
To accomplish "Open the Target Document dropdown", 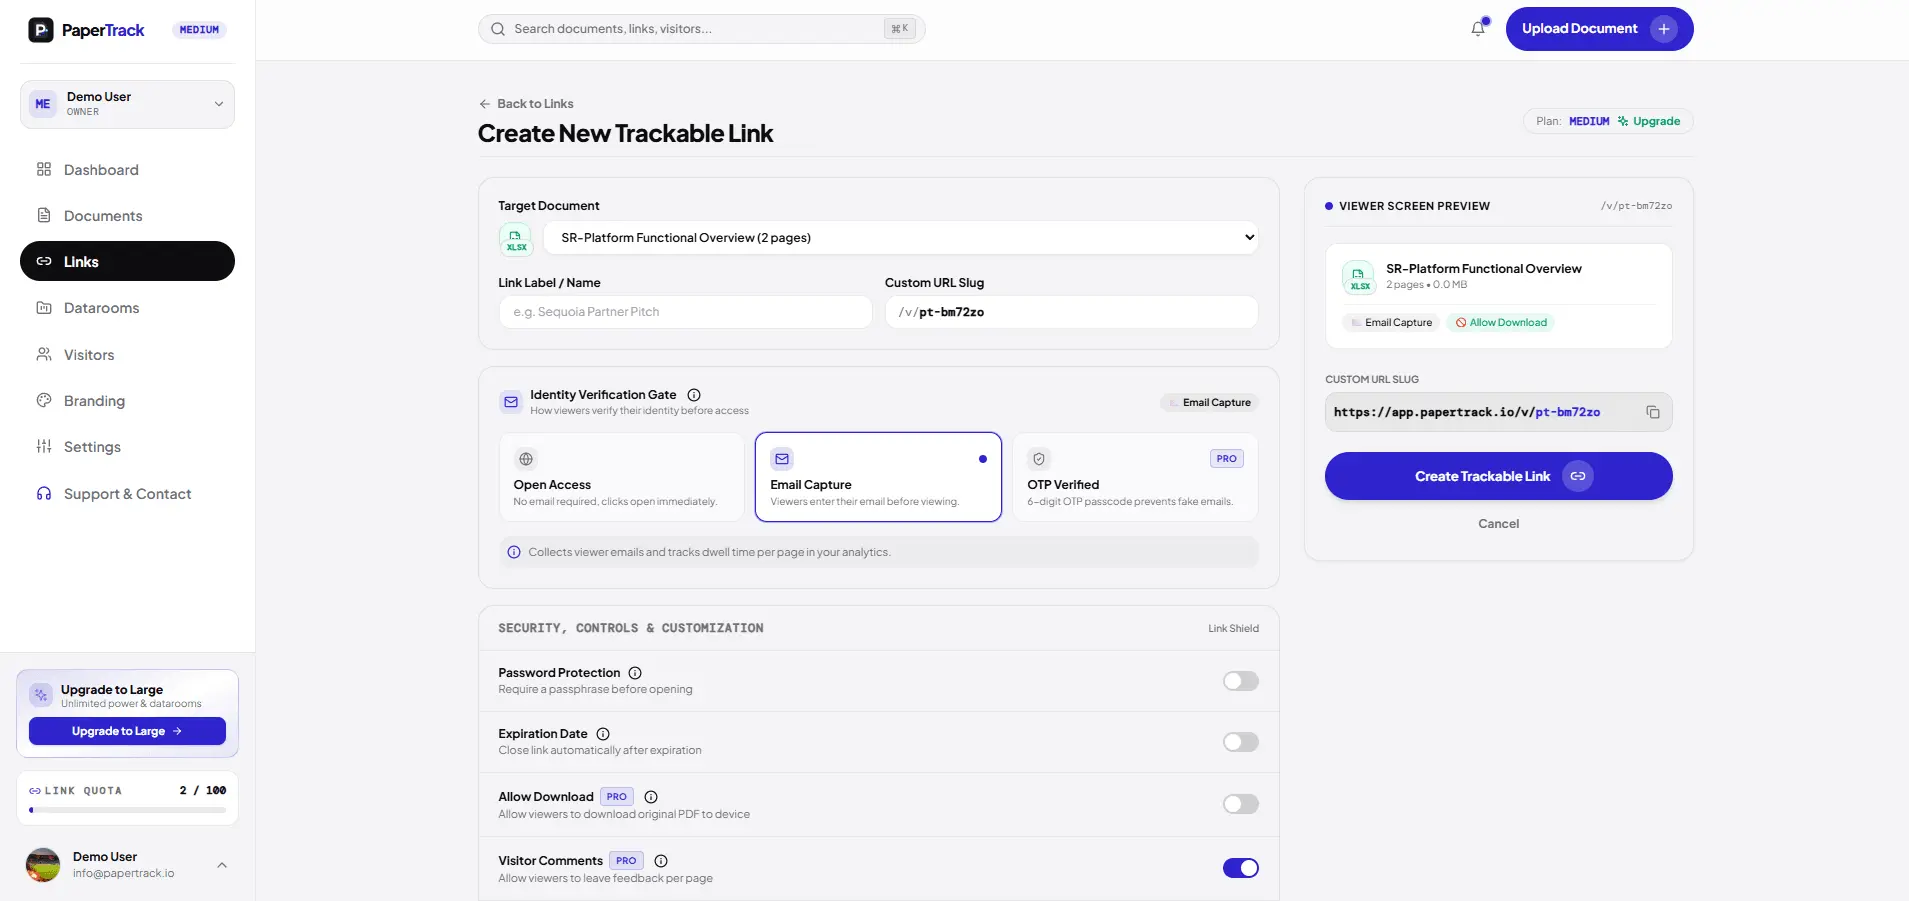I will coord(900,238).
